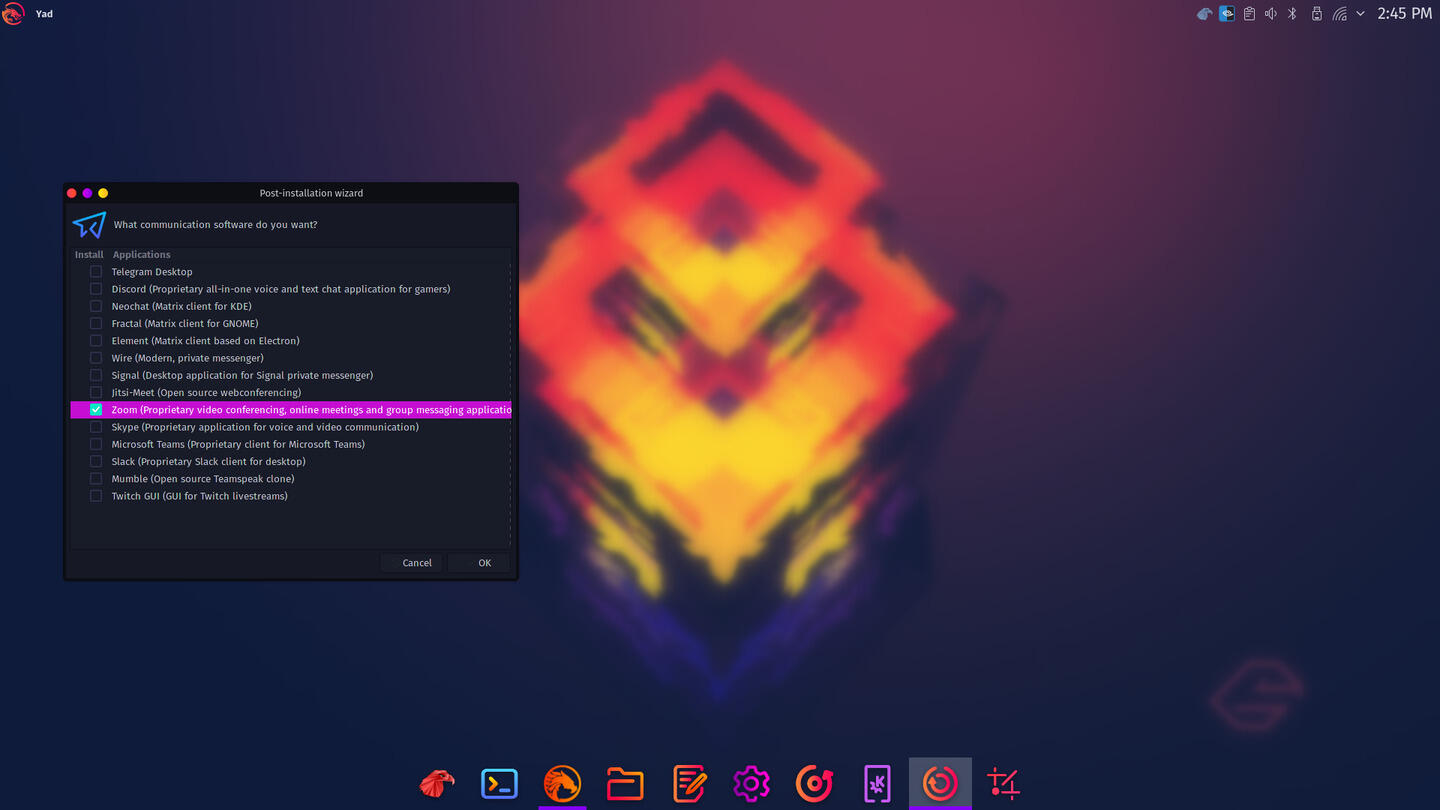1440x810 pixels.
Task: Click the Cancel button in wizard
Action: (411, 562)
